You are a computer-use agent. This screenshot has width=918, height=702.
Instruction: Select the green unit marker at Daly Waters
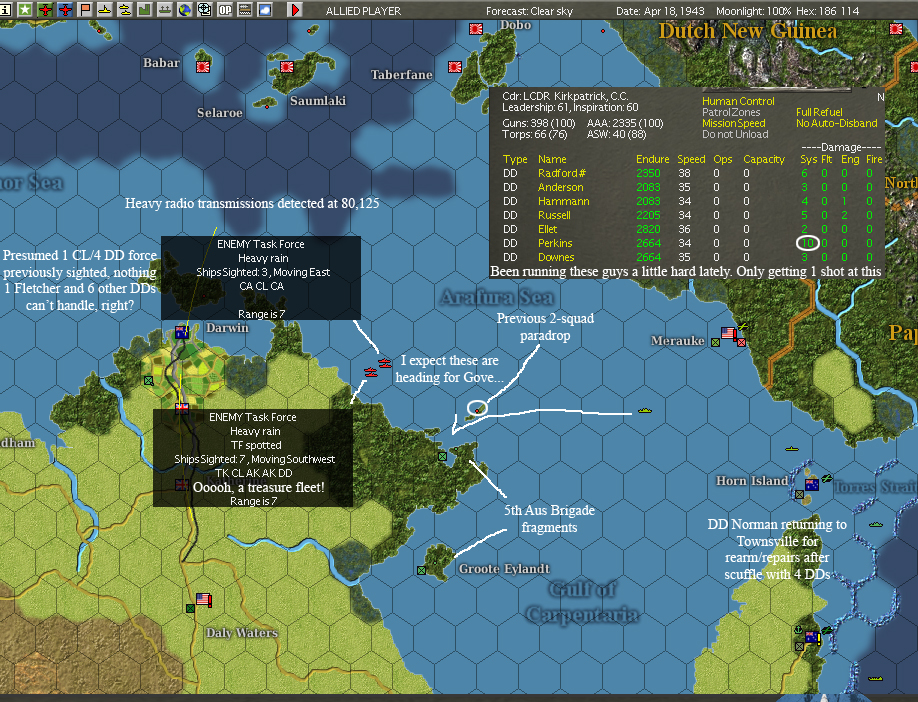point(190,608)
